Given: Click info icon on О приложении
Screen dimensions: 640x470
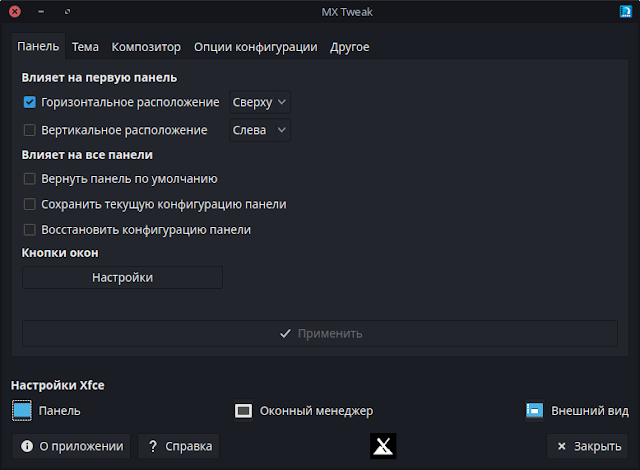Looking at the screenshot, I should point(27,446).
